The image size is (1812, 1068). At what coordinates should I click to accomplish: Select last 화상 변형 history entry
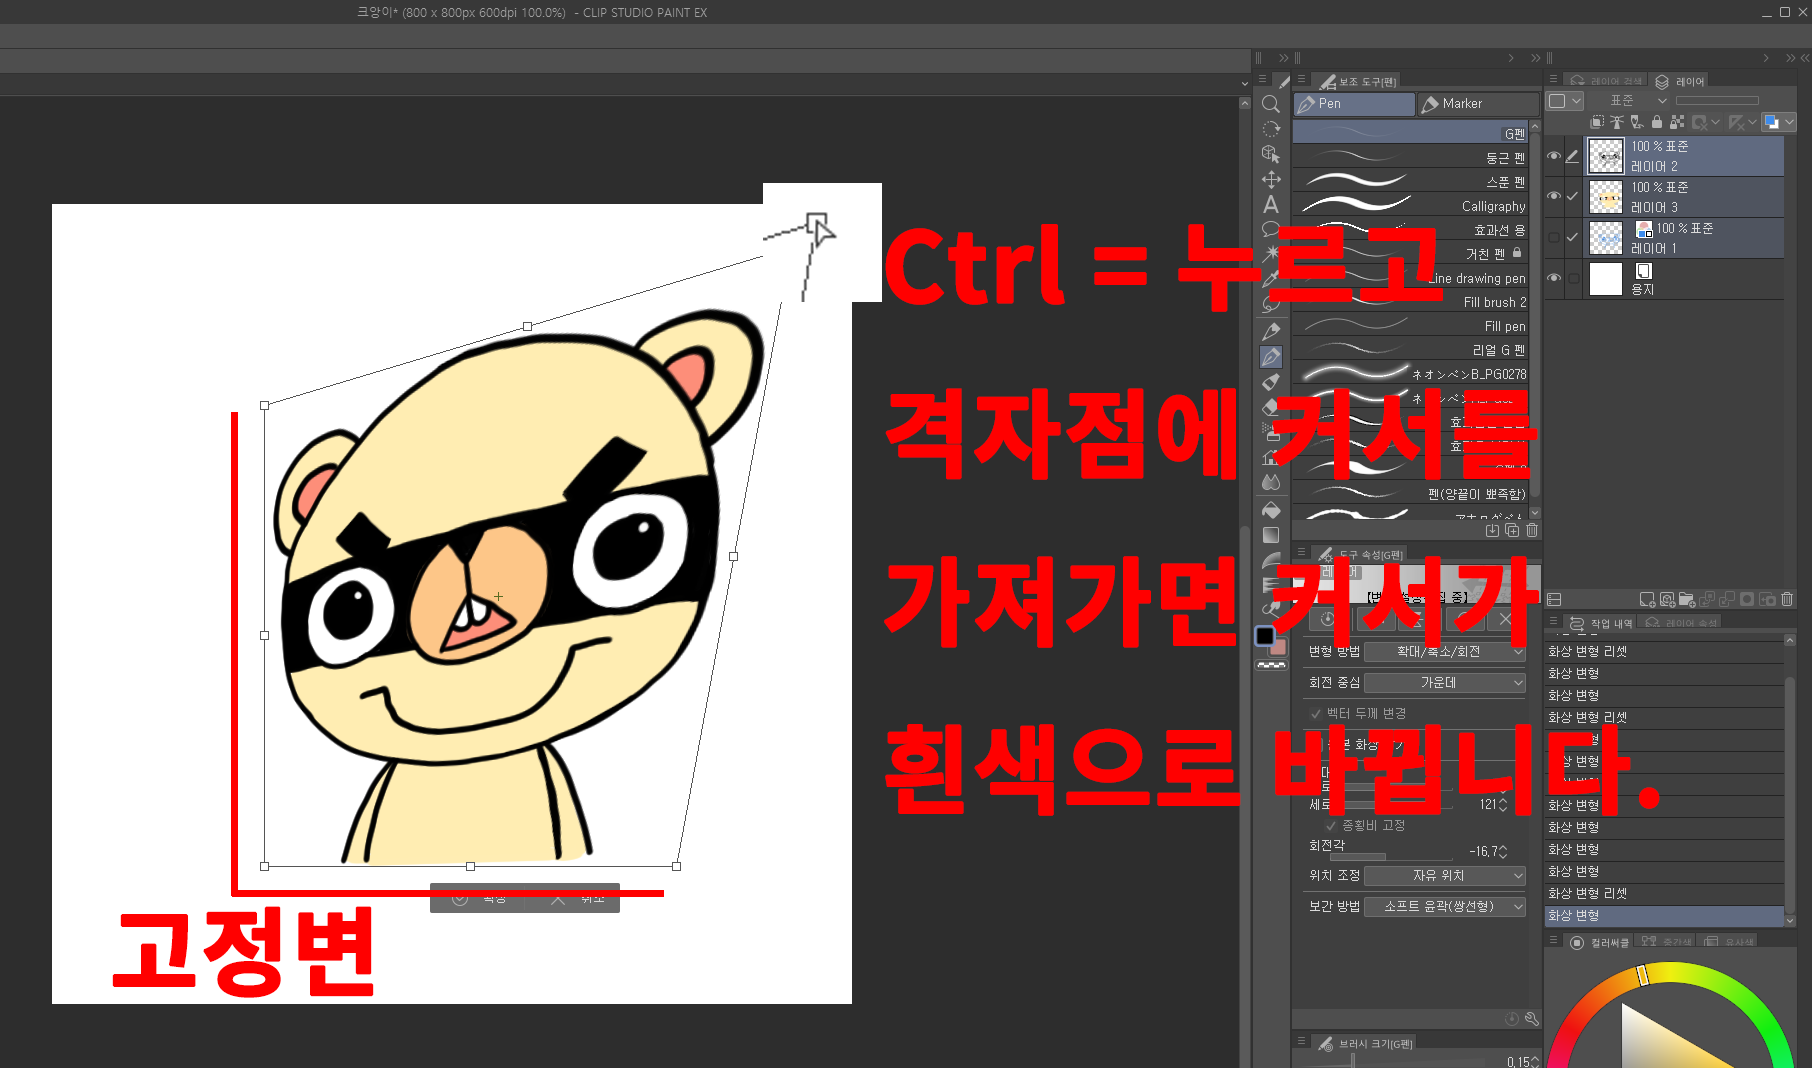tap(1664, 915)
